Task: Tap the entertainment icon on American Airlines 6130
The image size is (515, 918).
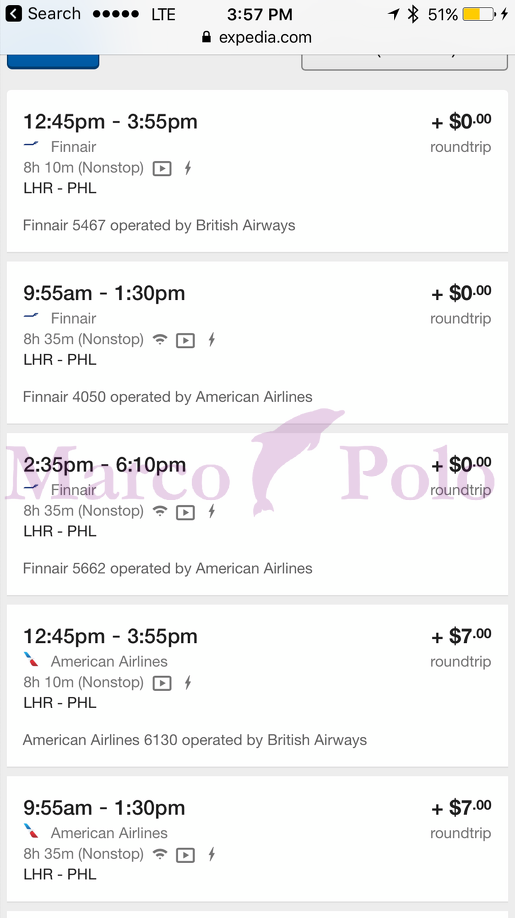Action: pos(162,683)
